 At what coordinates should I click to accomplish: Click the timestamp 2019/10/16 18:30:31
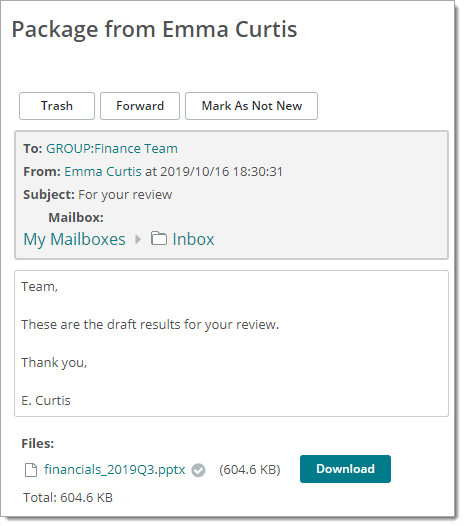pyautogui.click(x=221, y=172)
